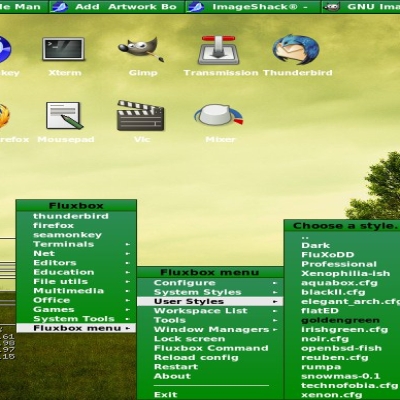Apply the noir.cfg style
This screenshot has width=400, height=400.
tap(342, 339)
